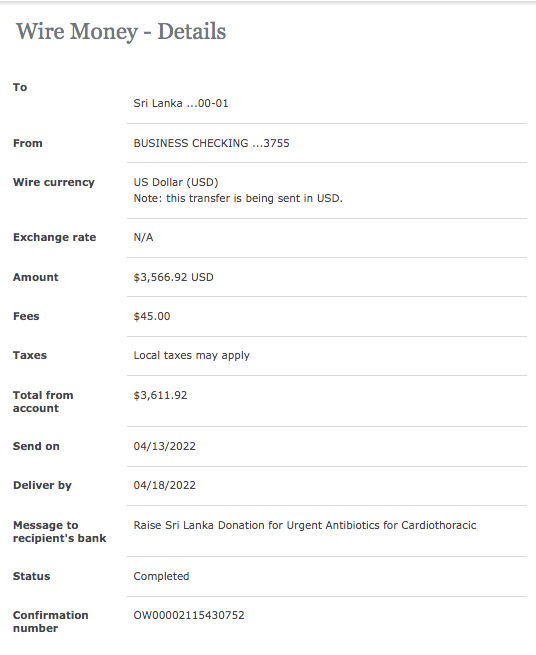Click the Wire currency label

pos(54,182)
